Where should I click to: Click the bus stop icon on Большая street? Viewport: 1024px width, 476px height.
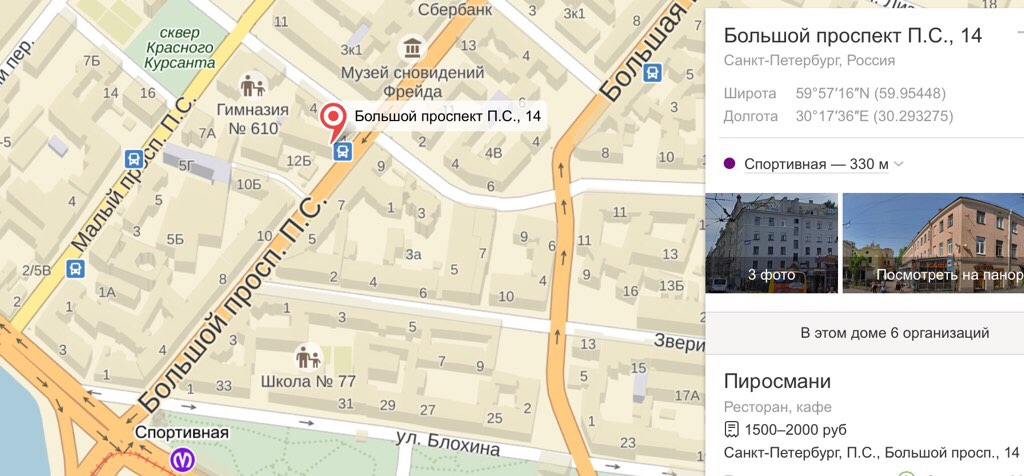coord(653,72)
